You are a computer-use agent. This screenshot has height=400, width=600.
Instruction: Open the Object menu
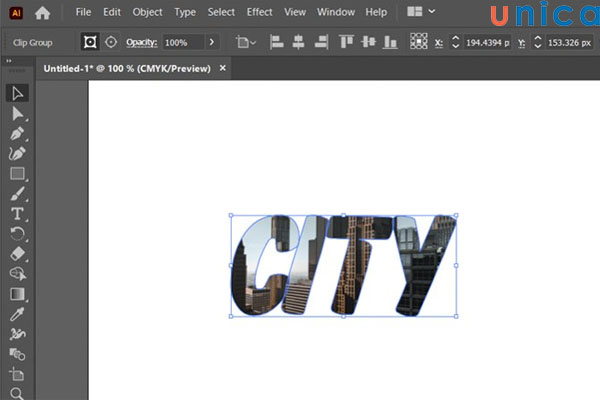147,13
